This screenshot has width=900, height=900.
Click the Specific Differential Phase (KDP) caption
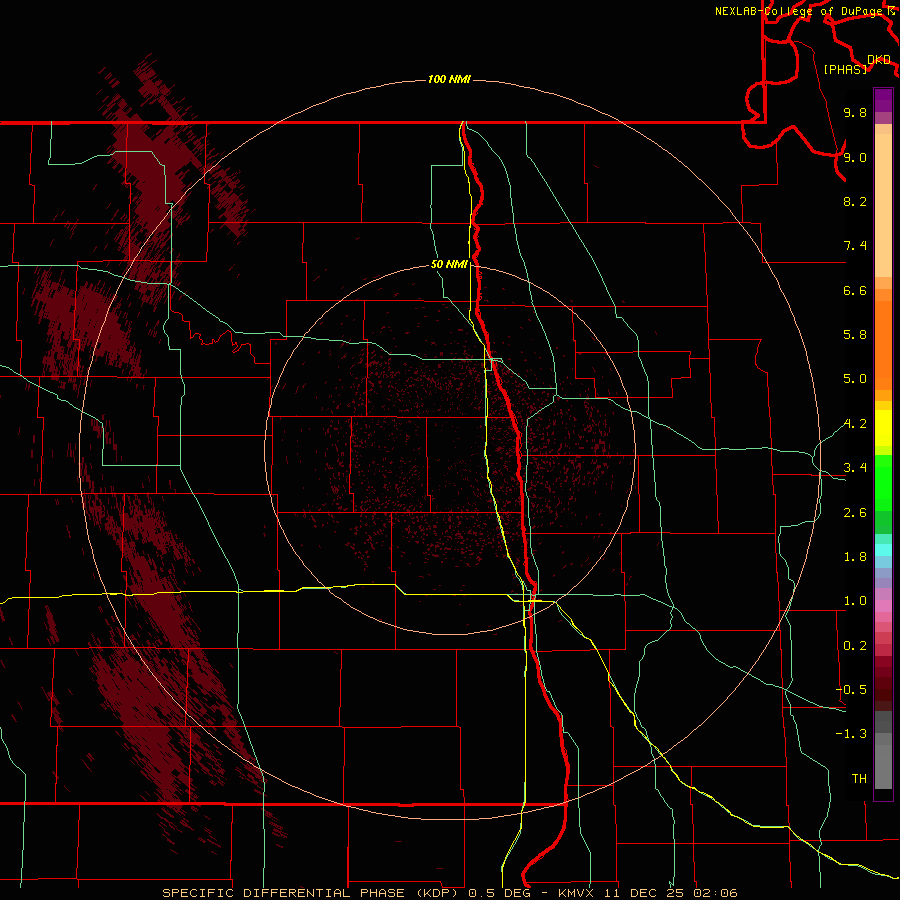coord(311,893)
